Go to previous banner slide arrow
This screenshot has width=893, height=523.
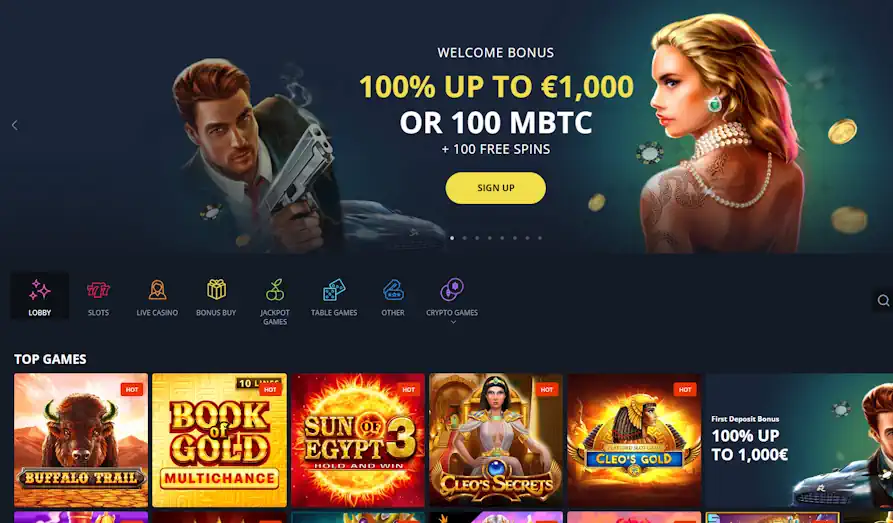(x=15, y=125)
